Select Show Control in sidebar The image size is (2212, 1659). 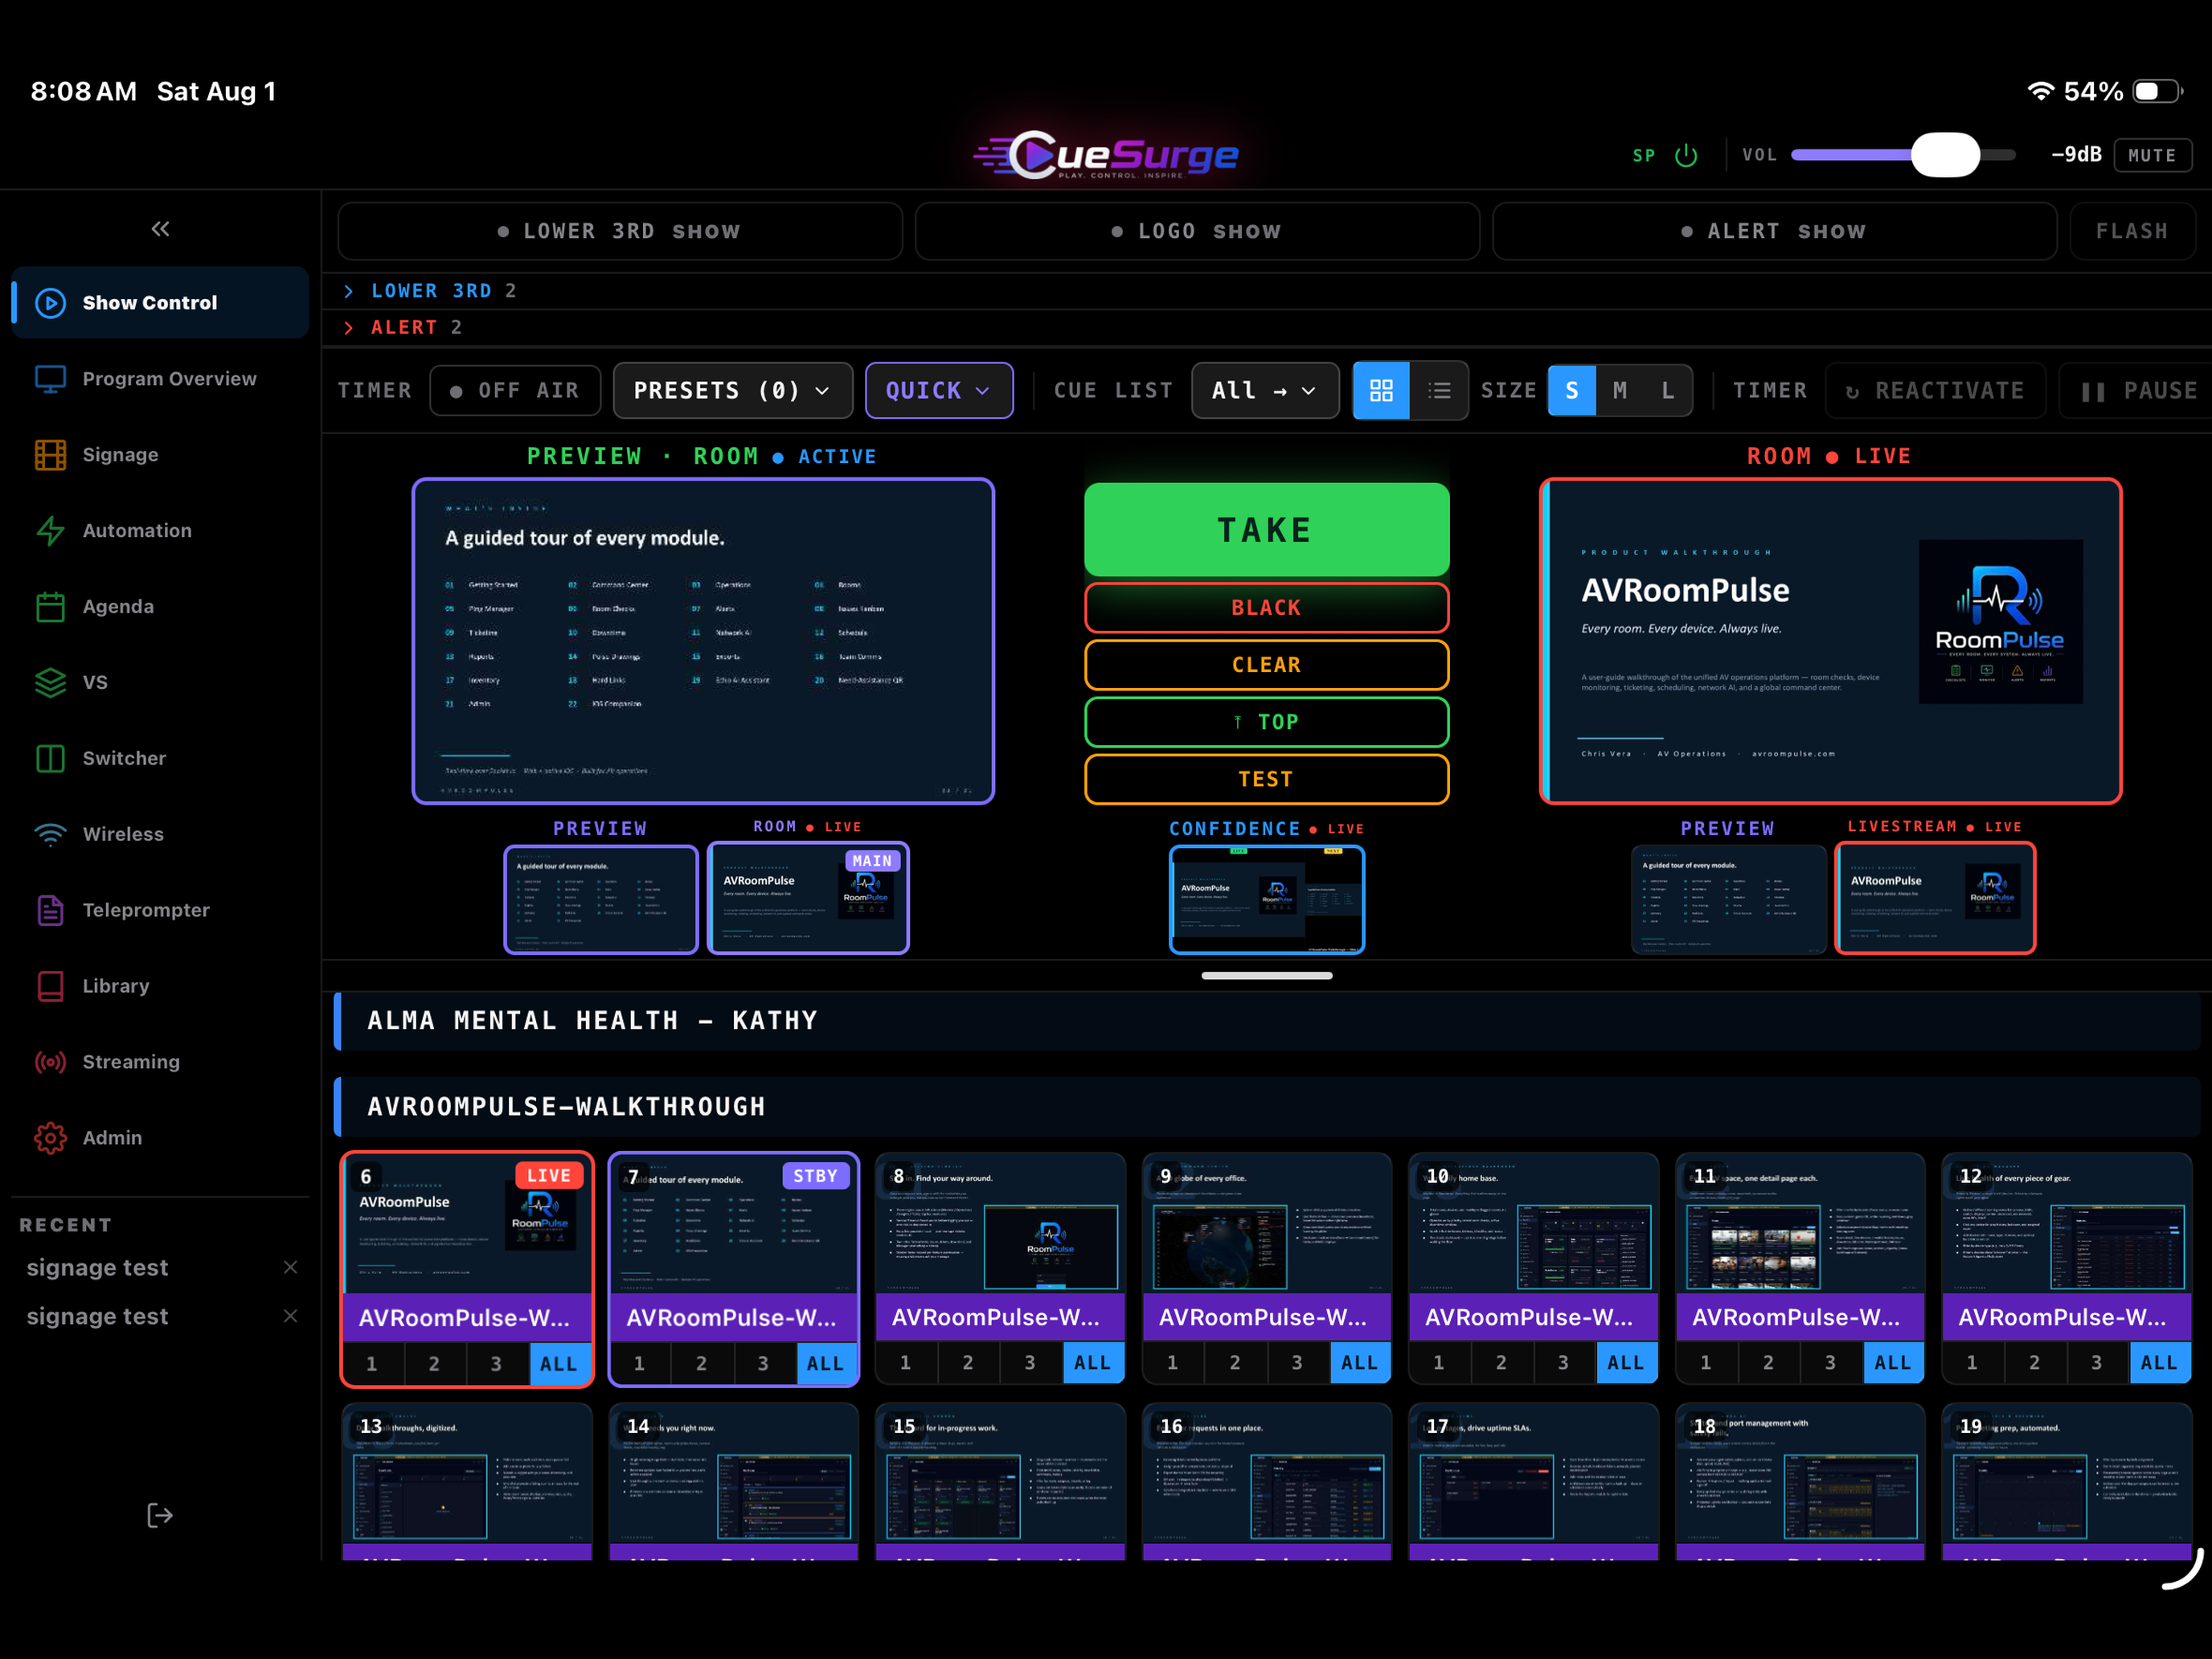coord(160,302)
